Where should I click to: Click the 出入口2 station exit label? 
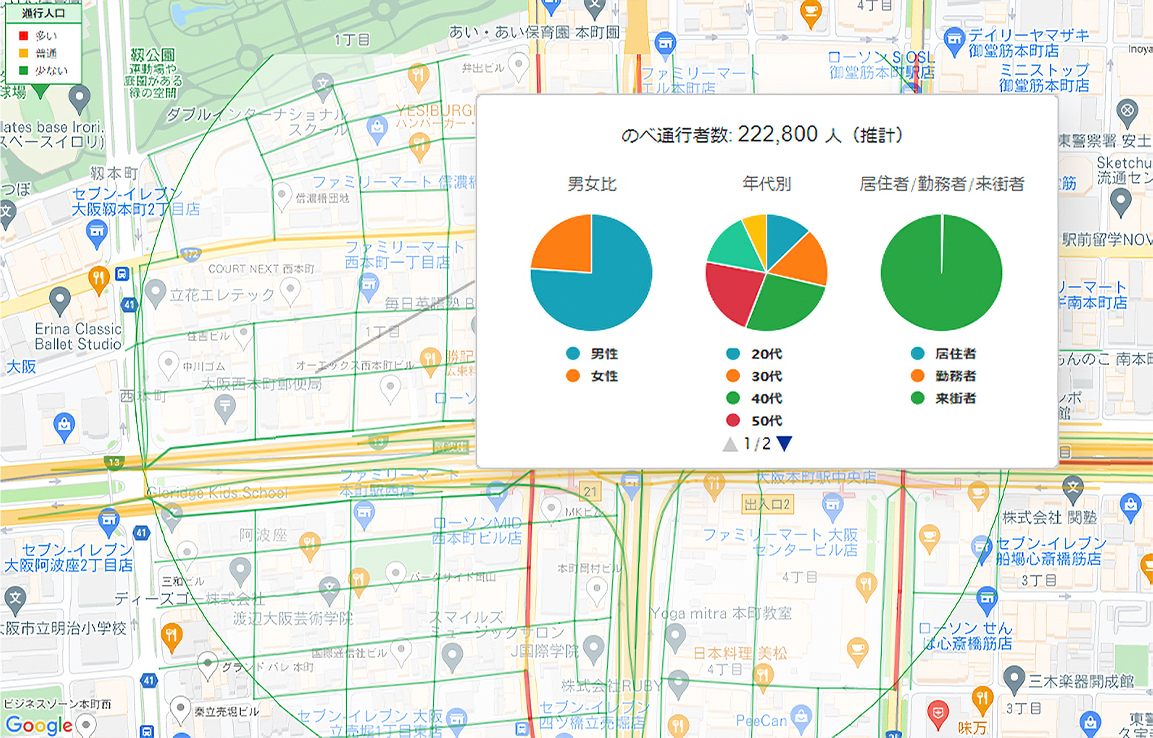tap(766, 504)
